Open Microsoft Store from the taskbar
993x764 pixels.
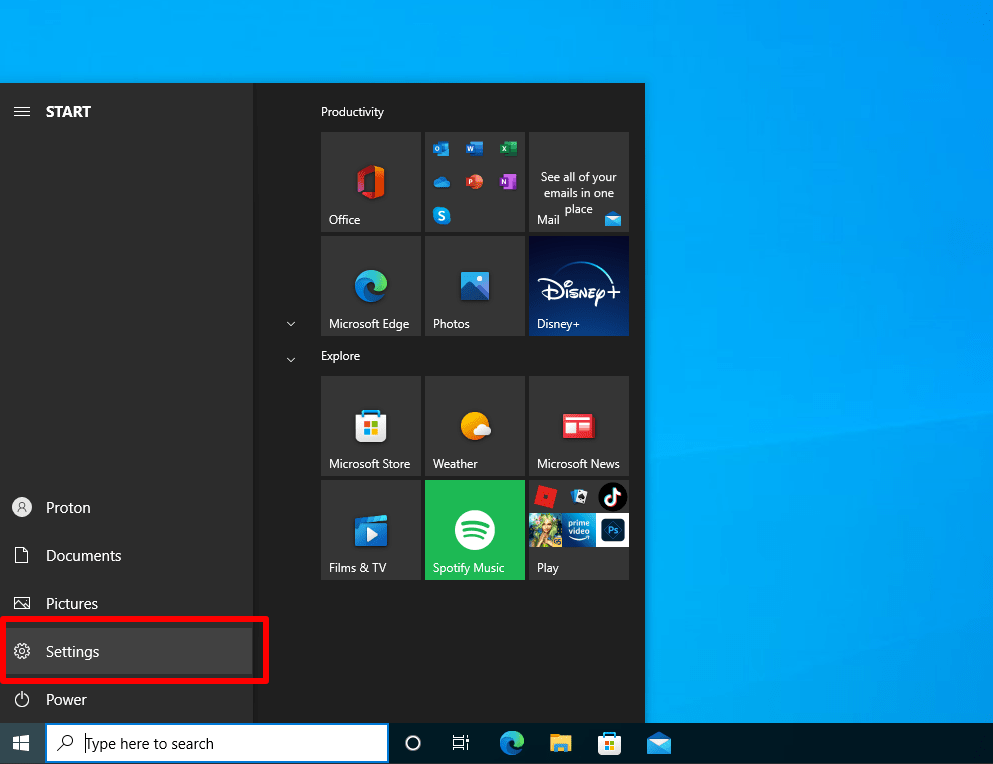click(x=609, y=743)
